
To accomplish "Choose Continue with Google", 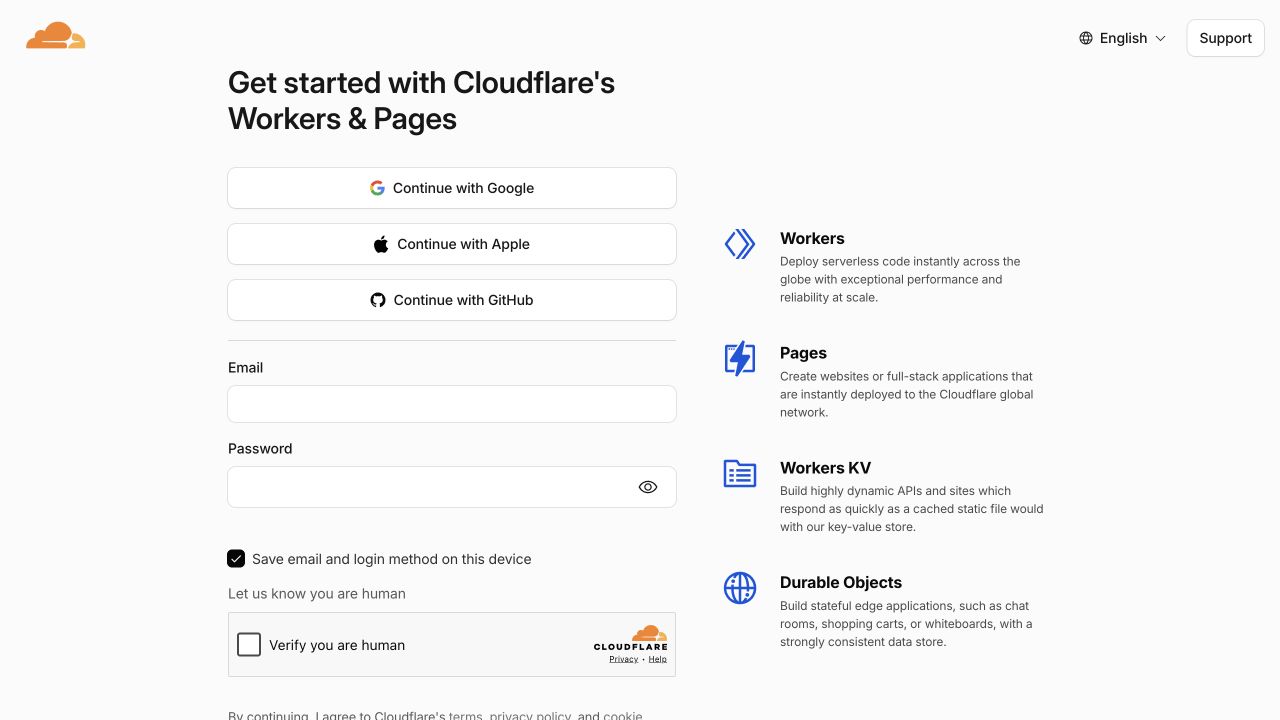I will click(452, 188).
